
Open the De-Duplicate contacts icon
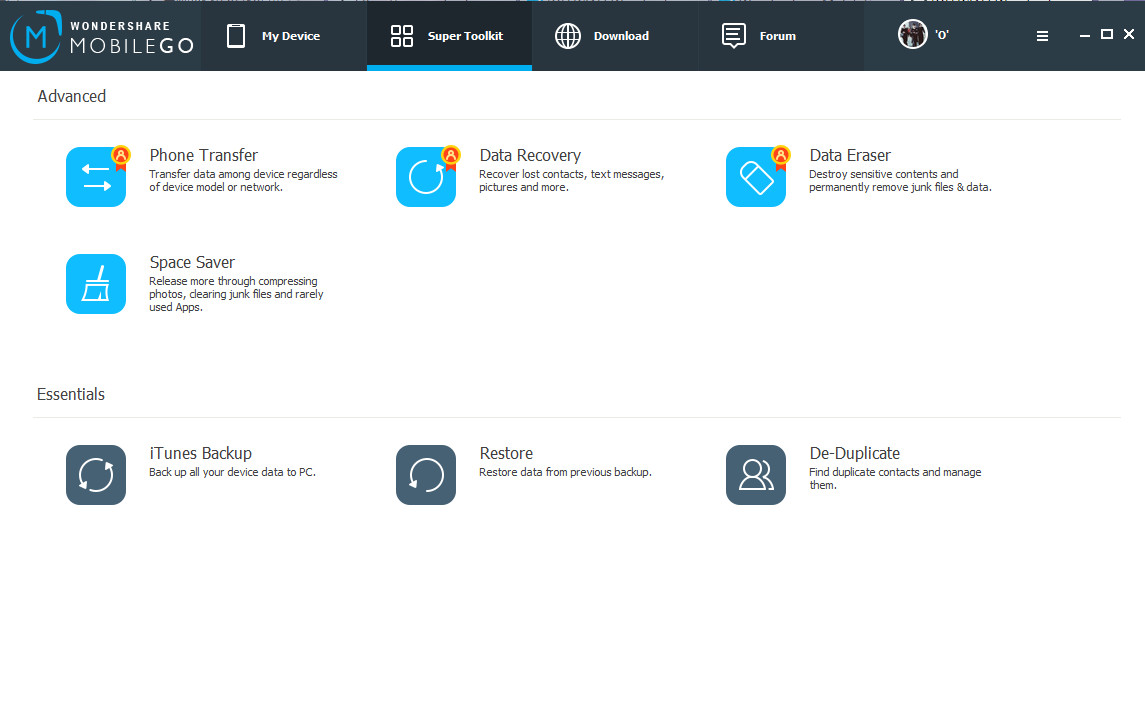tap(756, 475)
